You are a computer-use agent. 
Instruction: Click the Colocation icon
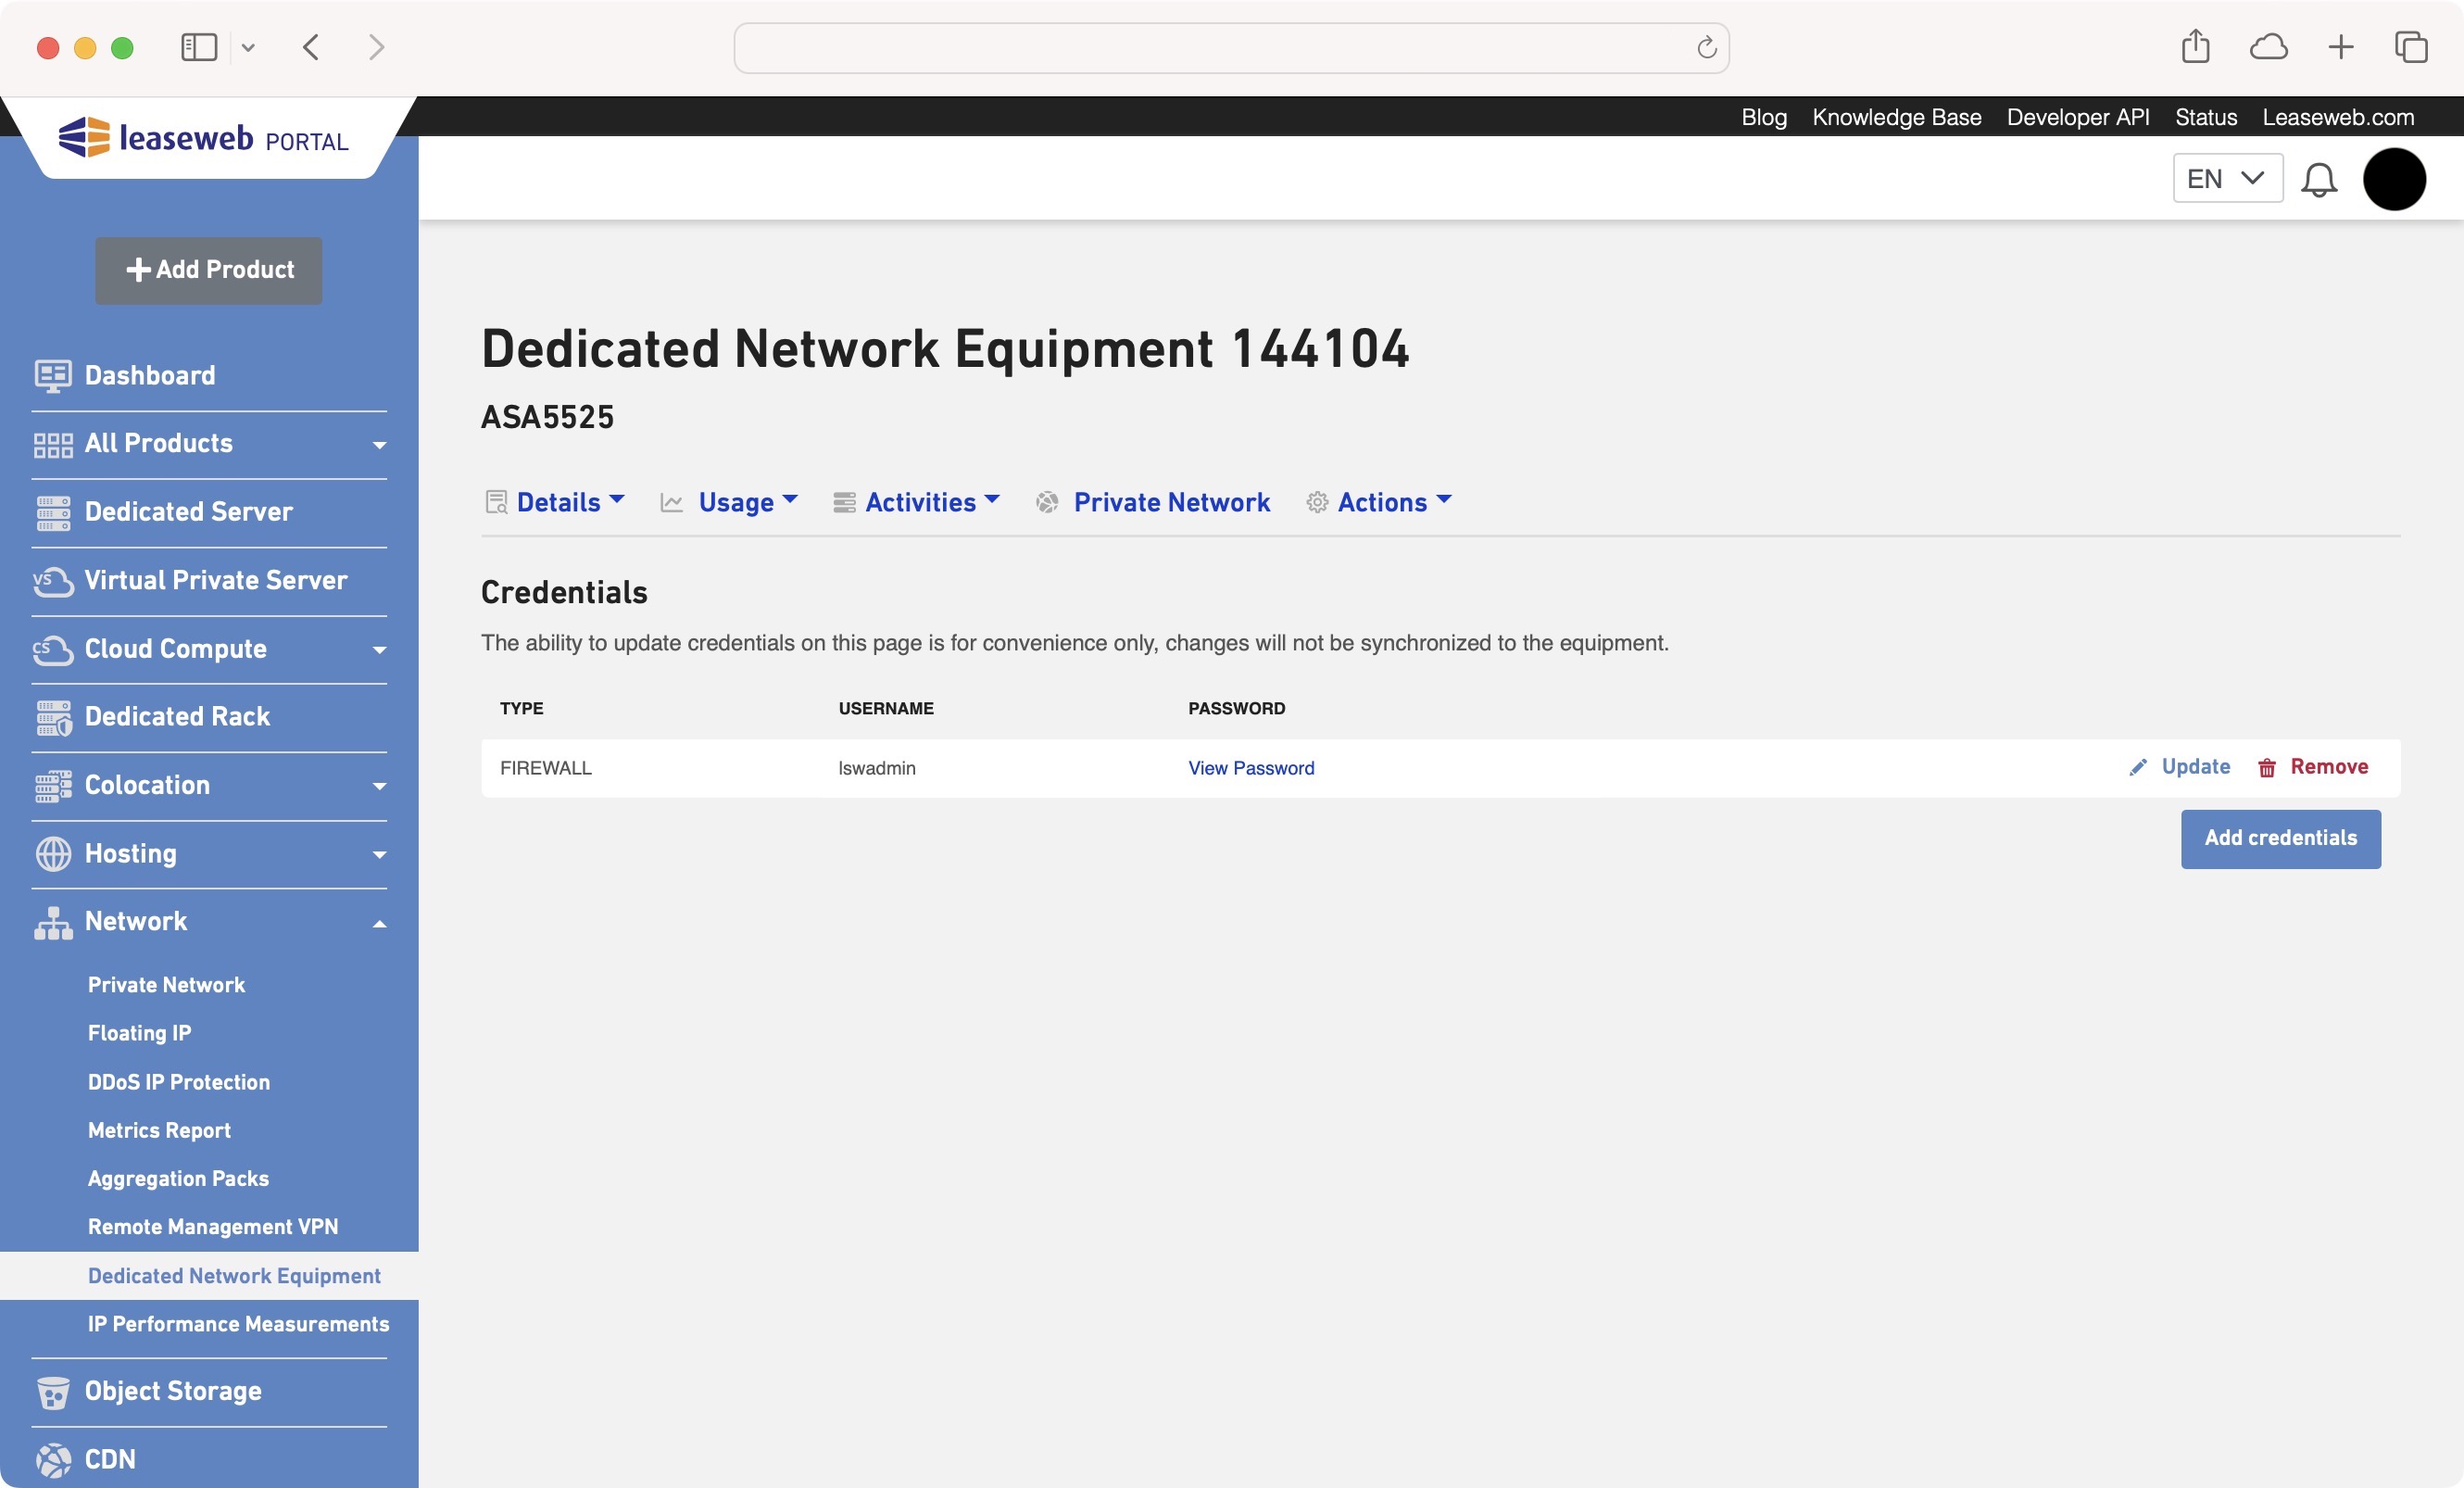point(53,786)
